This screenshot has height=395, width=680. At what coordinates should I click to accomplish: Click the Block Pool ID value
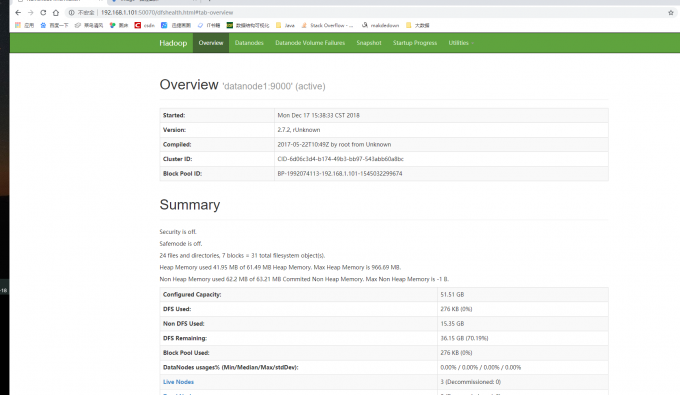[340, 174]
